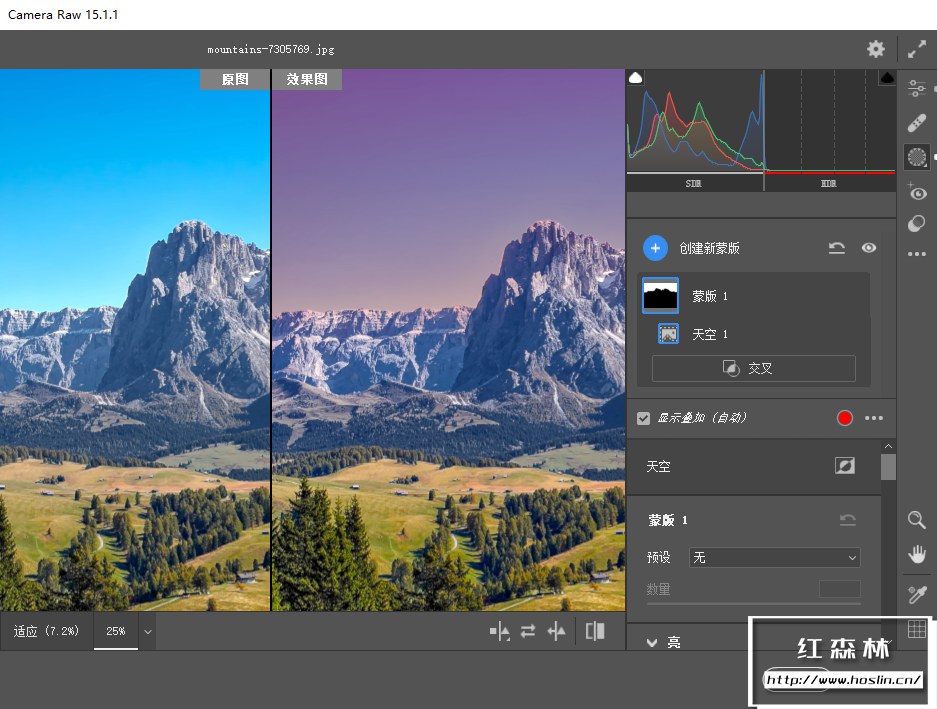Select the Zoom magnifier tool
Screen dimensions: 937x709
tap(917, 519)
